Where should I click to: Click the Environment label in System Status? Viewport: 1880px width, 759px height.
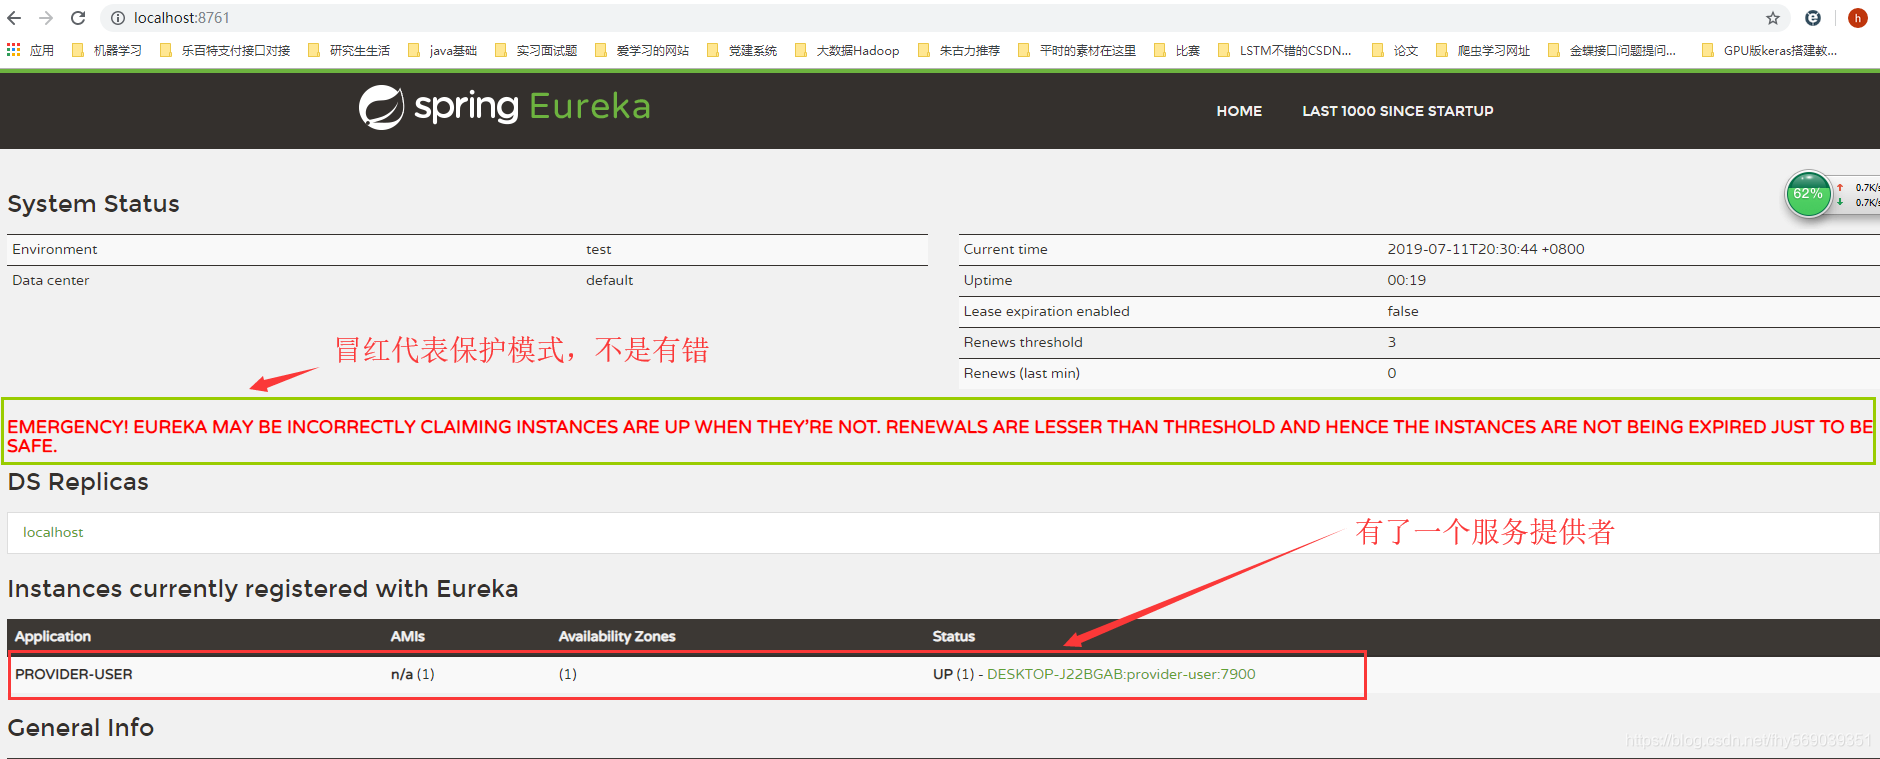tap(55, 250)
